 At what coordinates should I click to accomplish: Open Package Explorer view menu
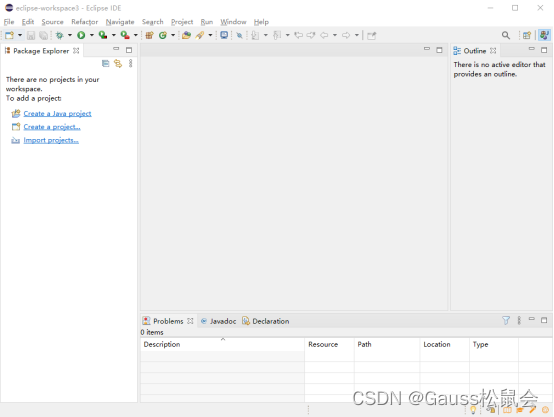coord(130,64)
